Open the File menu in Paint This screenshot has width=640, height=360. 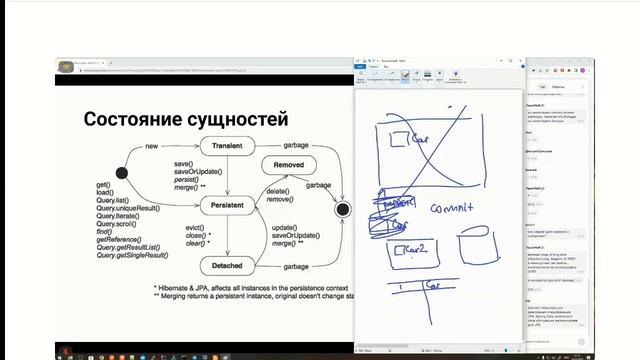pyautogui.click(x=360, y=67)
